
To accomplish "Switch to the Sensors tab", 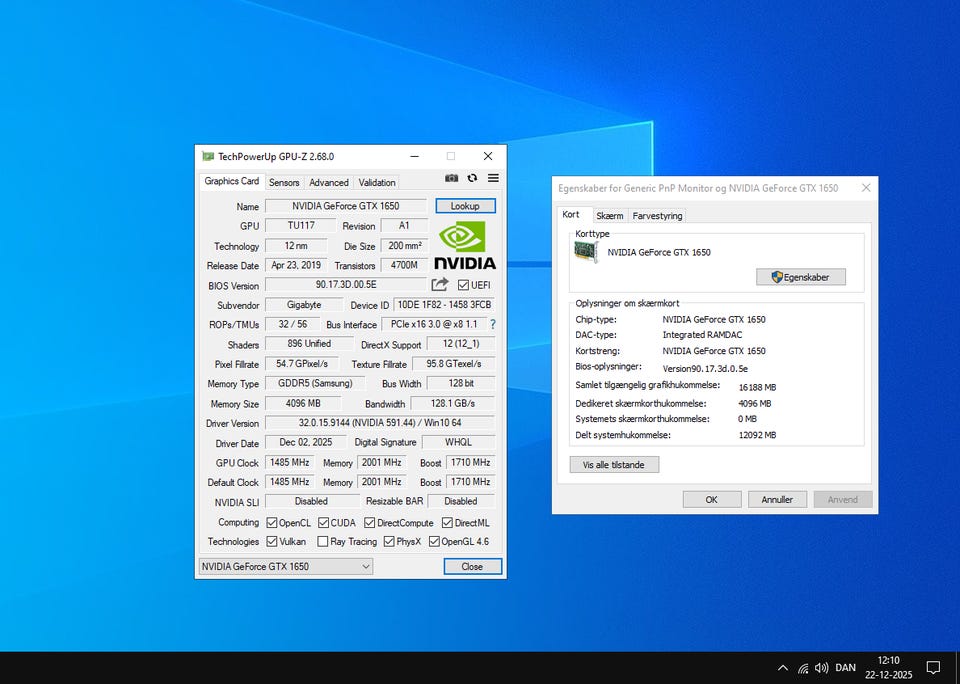I will tap(284, 182).
